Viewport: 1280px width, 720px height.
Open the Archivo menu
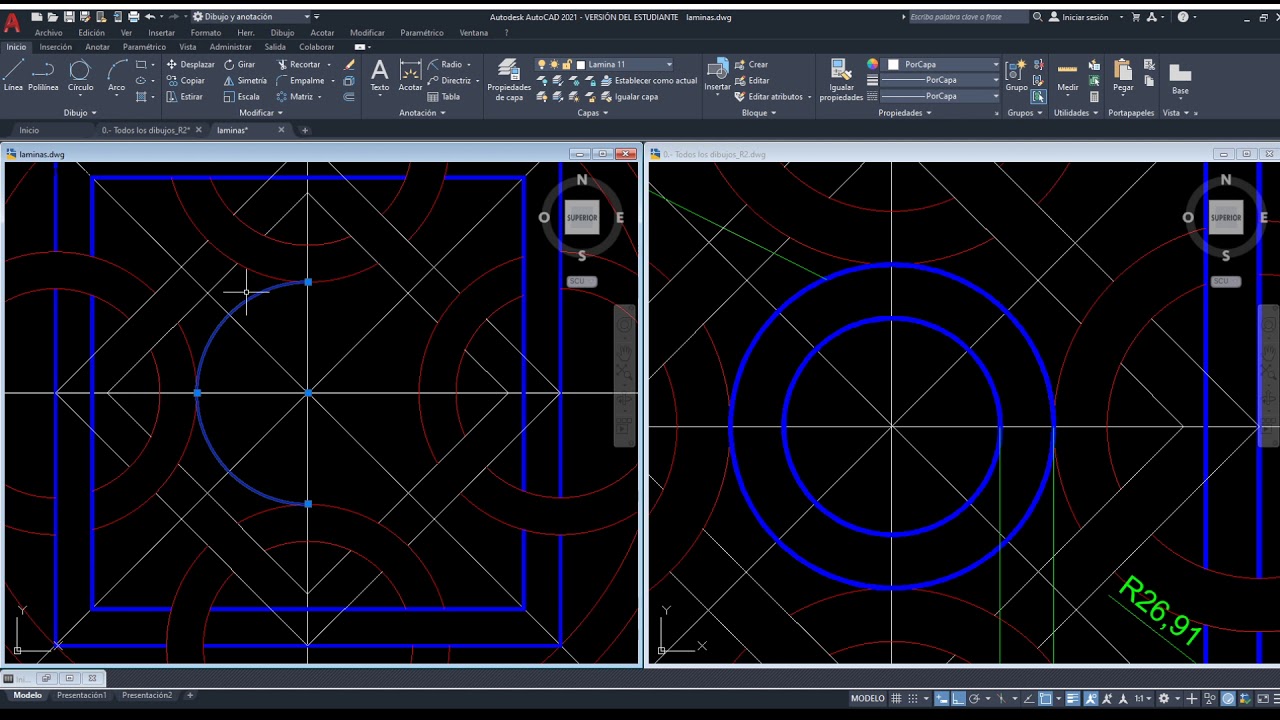coord(48,33)
